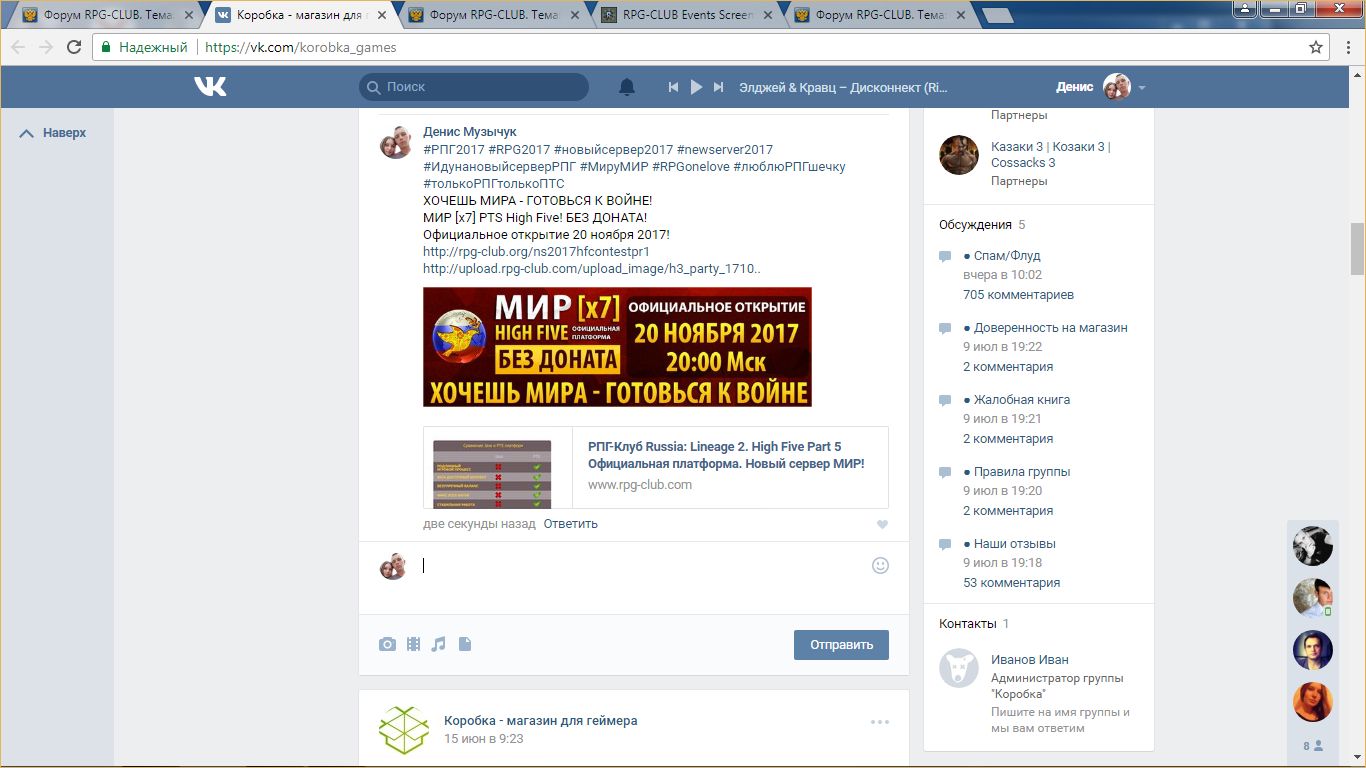
Task: Open the upload.rpg-club.com image link
Action: [592, 269]
